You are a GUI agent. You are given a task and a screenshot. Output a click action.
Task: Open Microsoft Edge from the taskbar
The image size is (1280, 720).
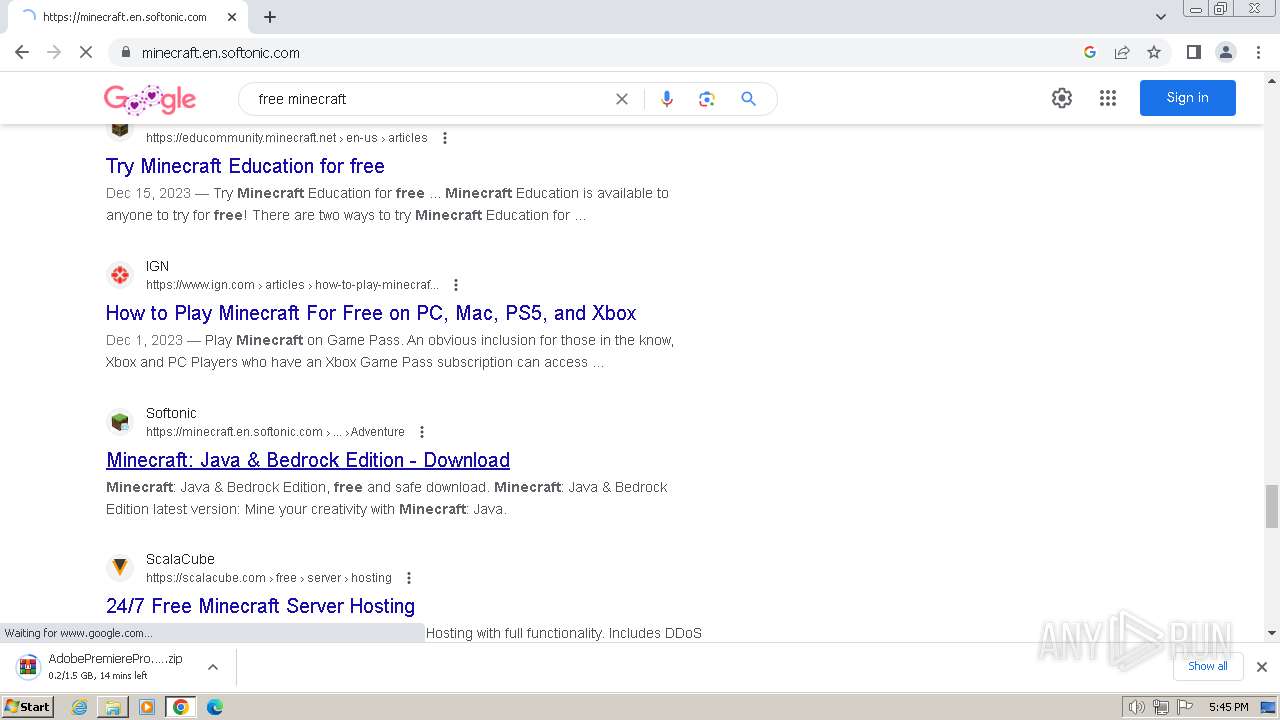[215, 707]
